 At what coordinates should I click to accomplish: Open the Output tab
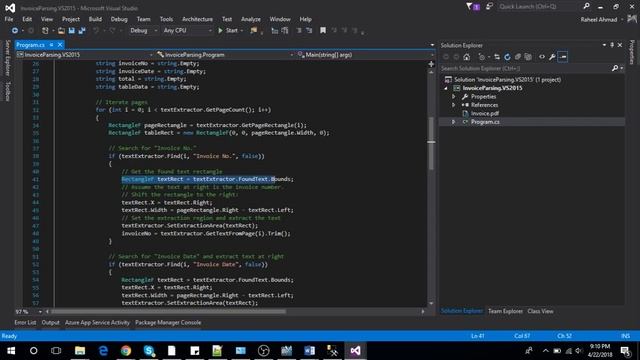pos(51,322)
